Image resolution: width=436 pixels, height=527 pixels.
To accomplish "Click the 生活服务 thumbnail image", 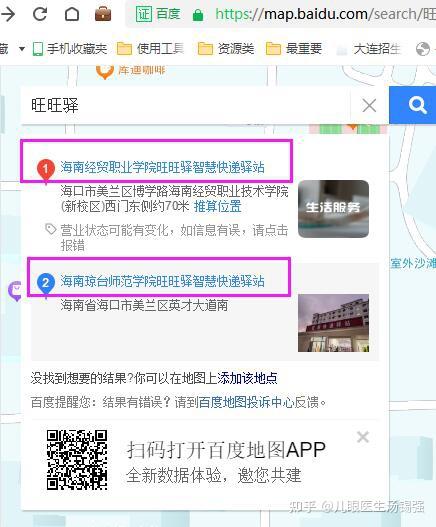I will [x=333, y=209].
